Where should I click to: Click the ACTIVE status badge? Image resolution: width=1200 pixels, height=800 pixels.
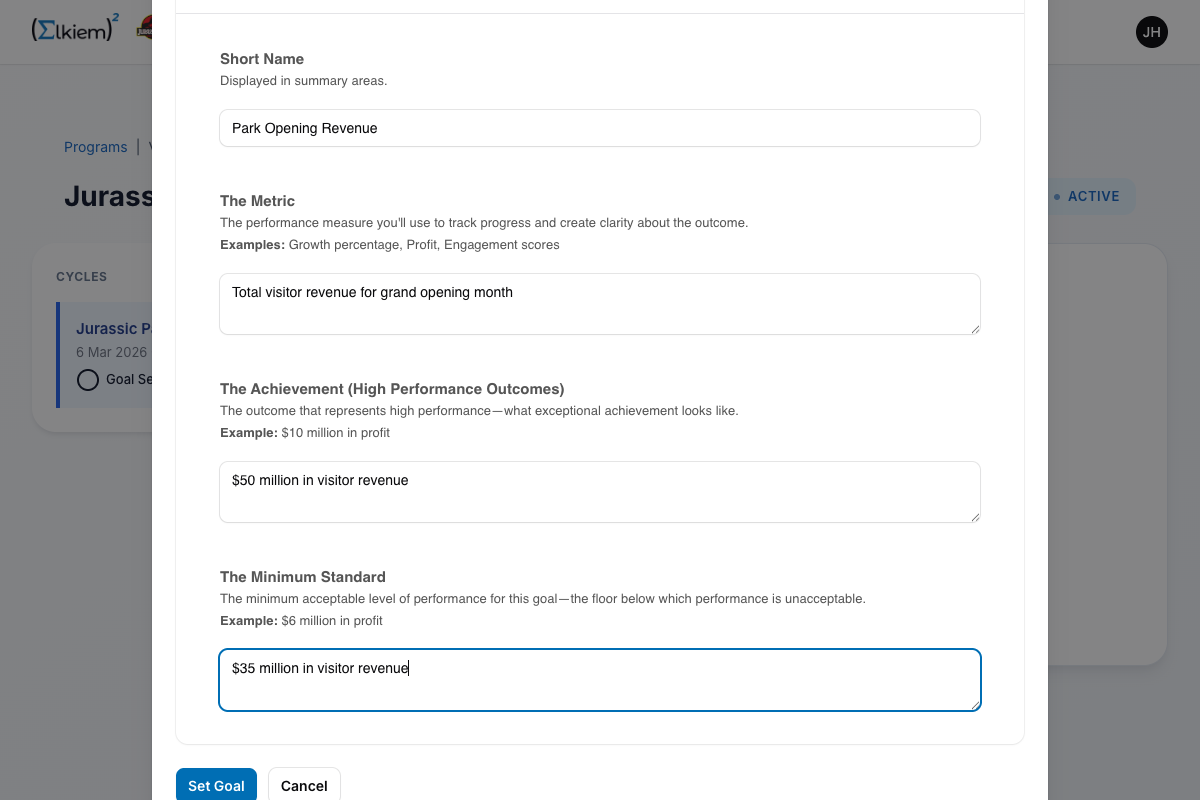[1091, 196]
